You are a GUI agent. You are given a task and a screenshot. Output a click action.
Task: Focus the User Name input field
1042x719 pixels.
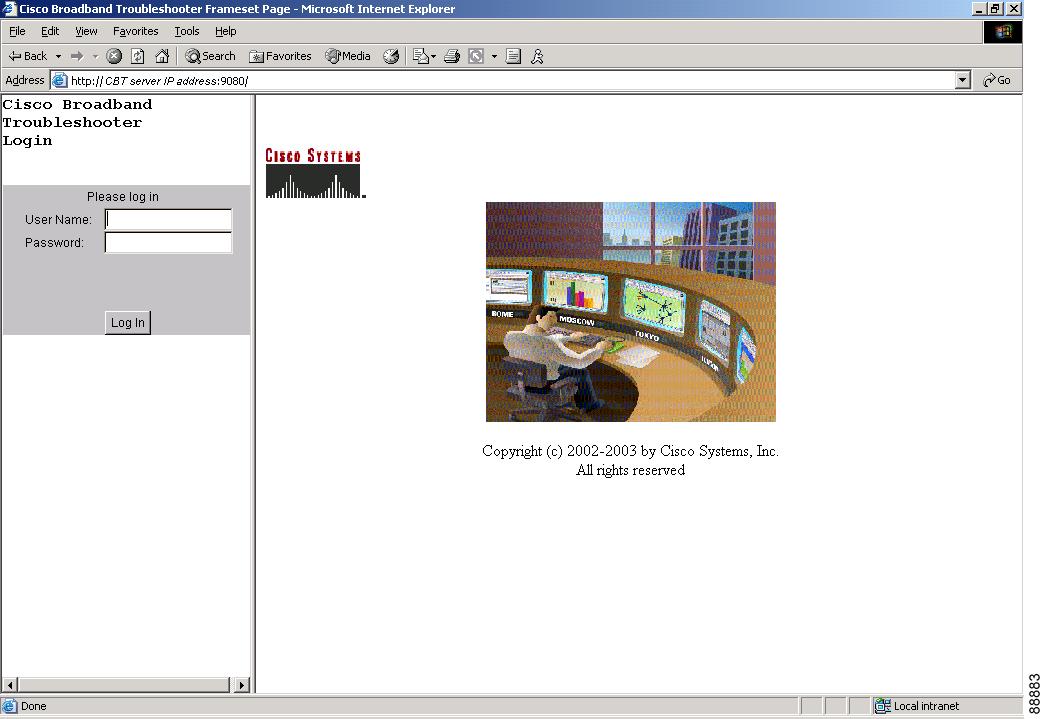tap(169, 219)
